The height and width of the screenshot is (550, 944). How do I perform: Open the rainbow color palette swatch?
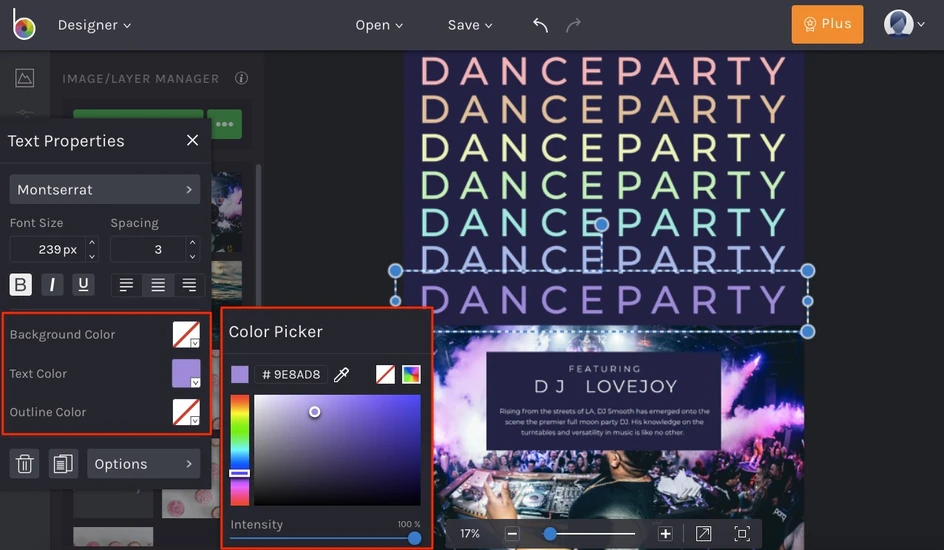[411, 374]
